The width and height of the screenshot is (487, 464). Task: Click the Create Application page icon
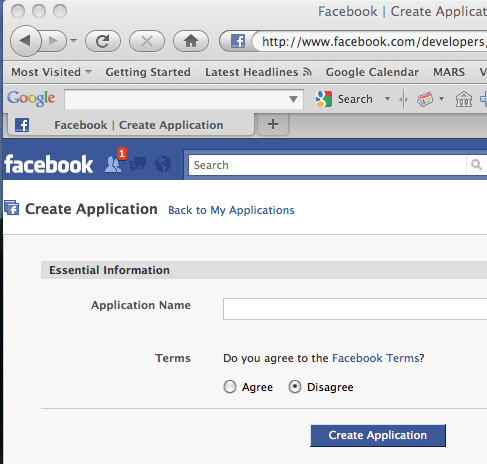(x=12, y=208)
